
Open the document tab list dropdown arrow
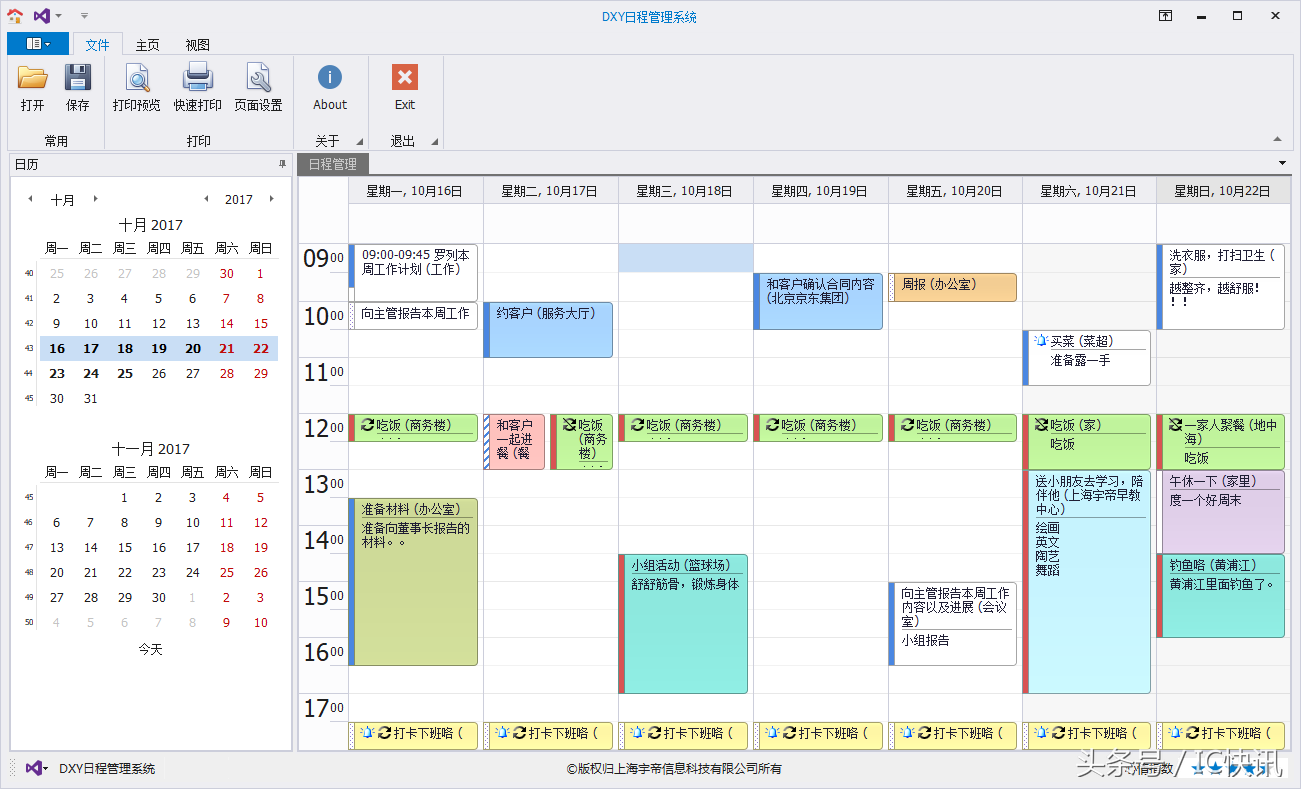click(1283, 163)
